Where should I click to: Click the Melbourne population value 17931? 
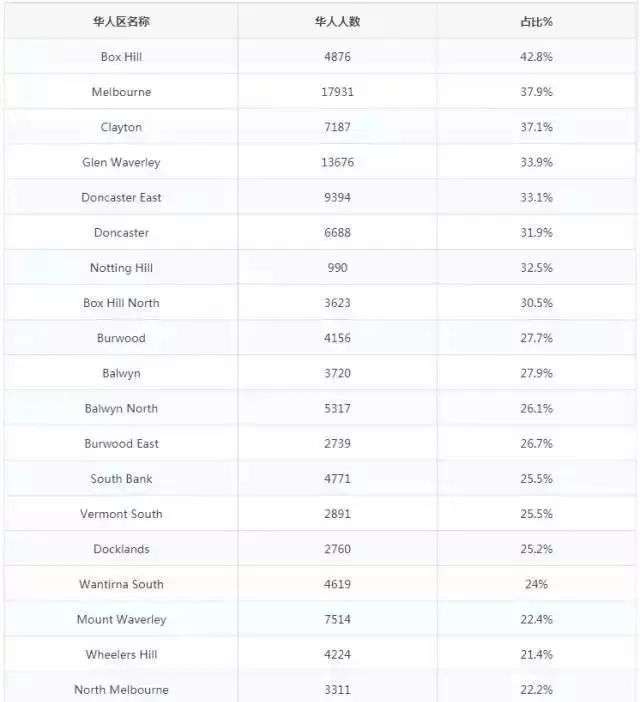click(337, 92)
